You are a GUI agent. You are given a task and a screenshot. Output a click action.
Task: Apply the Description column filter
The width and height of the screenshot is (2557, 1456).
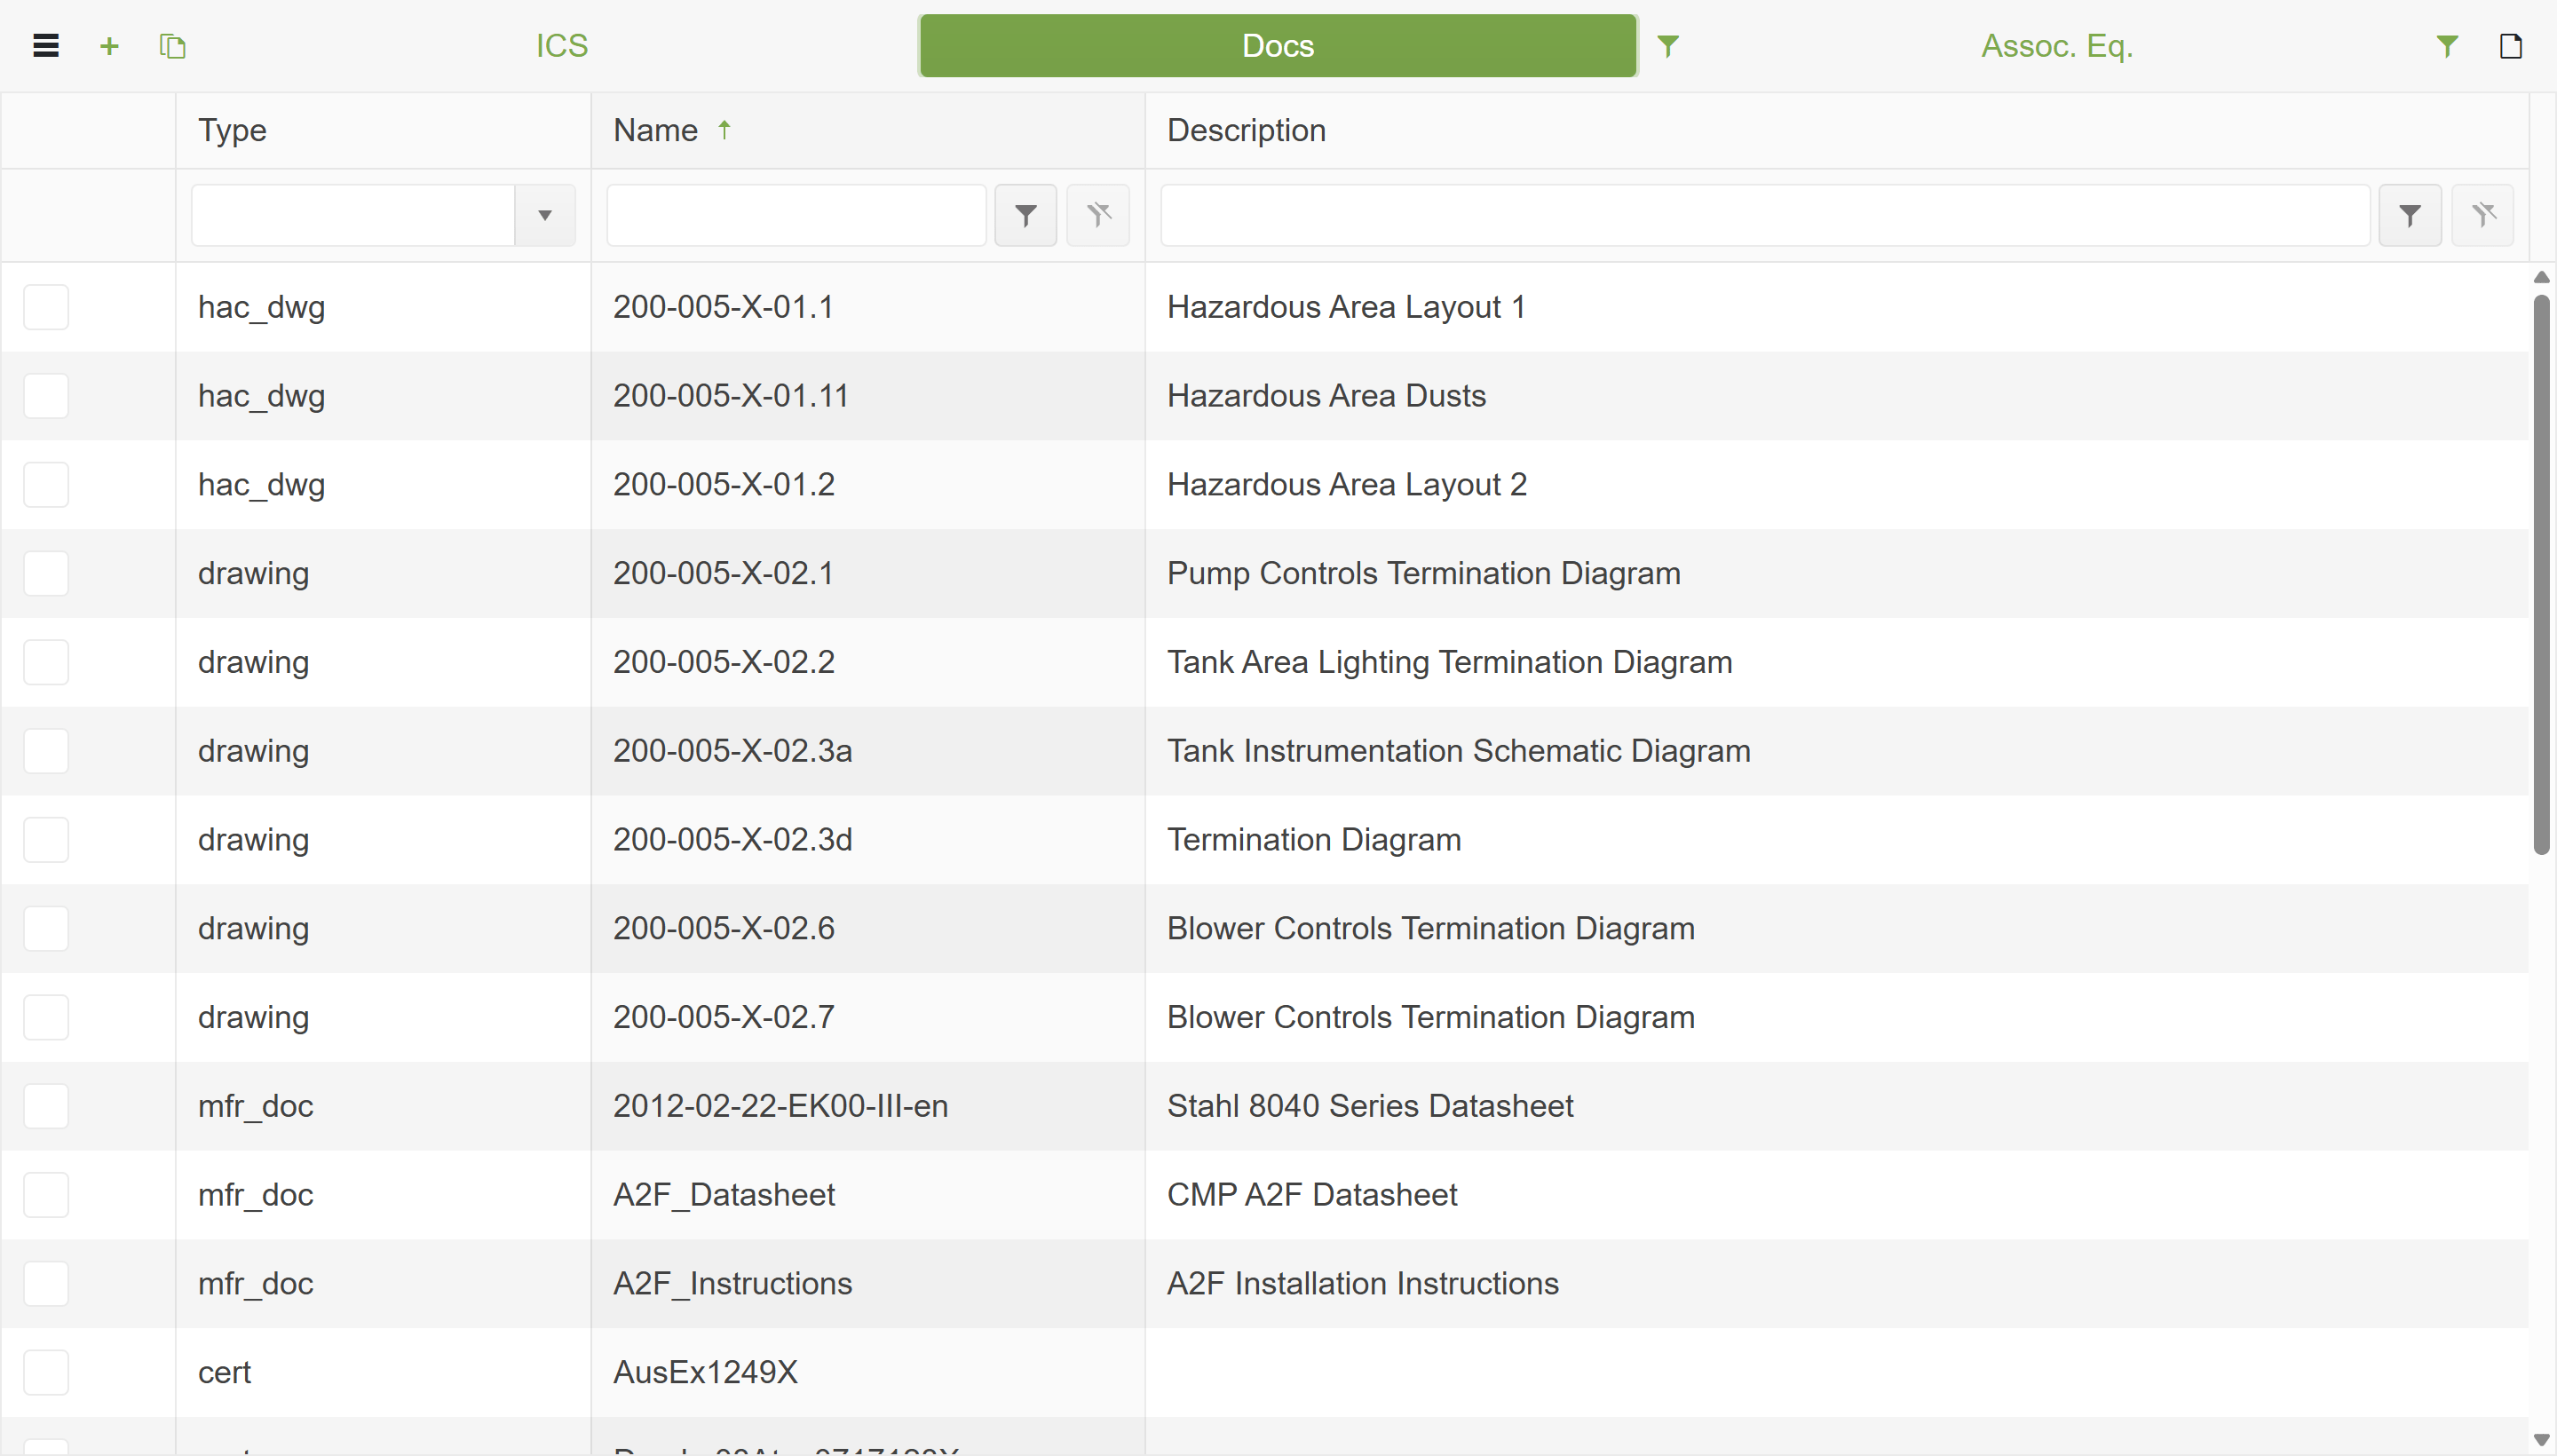2409,215
